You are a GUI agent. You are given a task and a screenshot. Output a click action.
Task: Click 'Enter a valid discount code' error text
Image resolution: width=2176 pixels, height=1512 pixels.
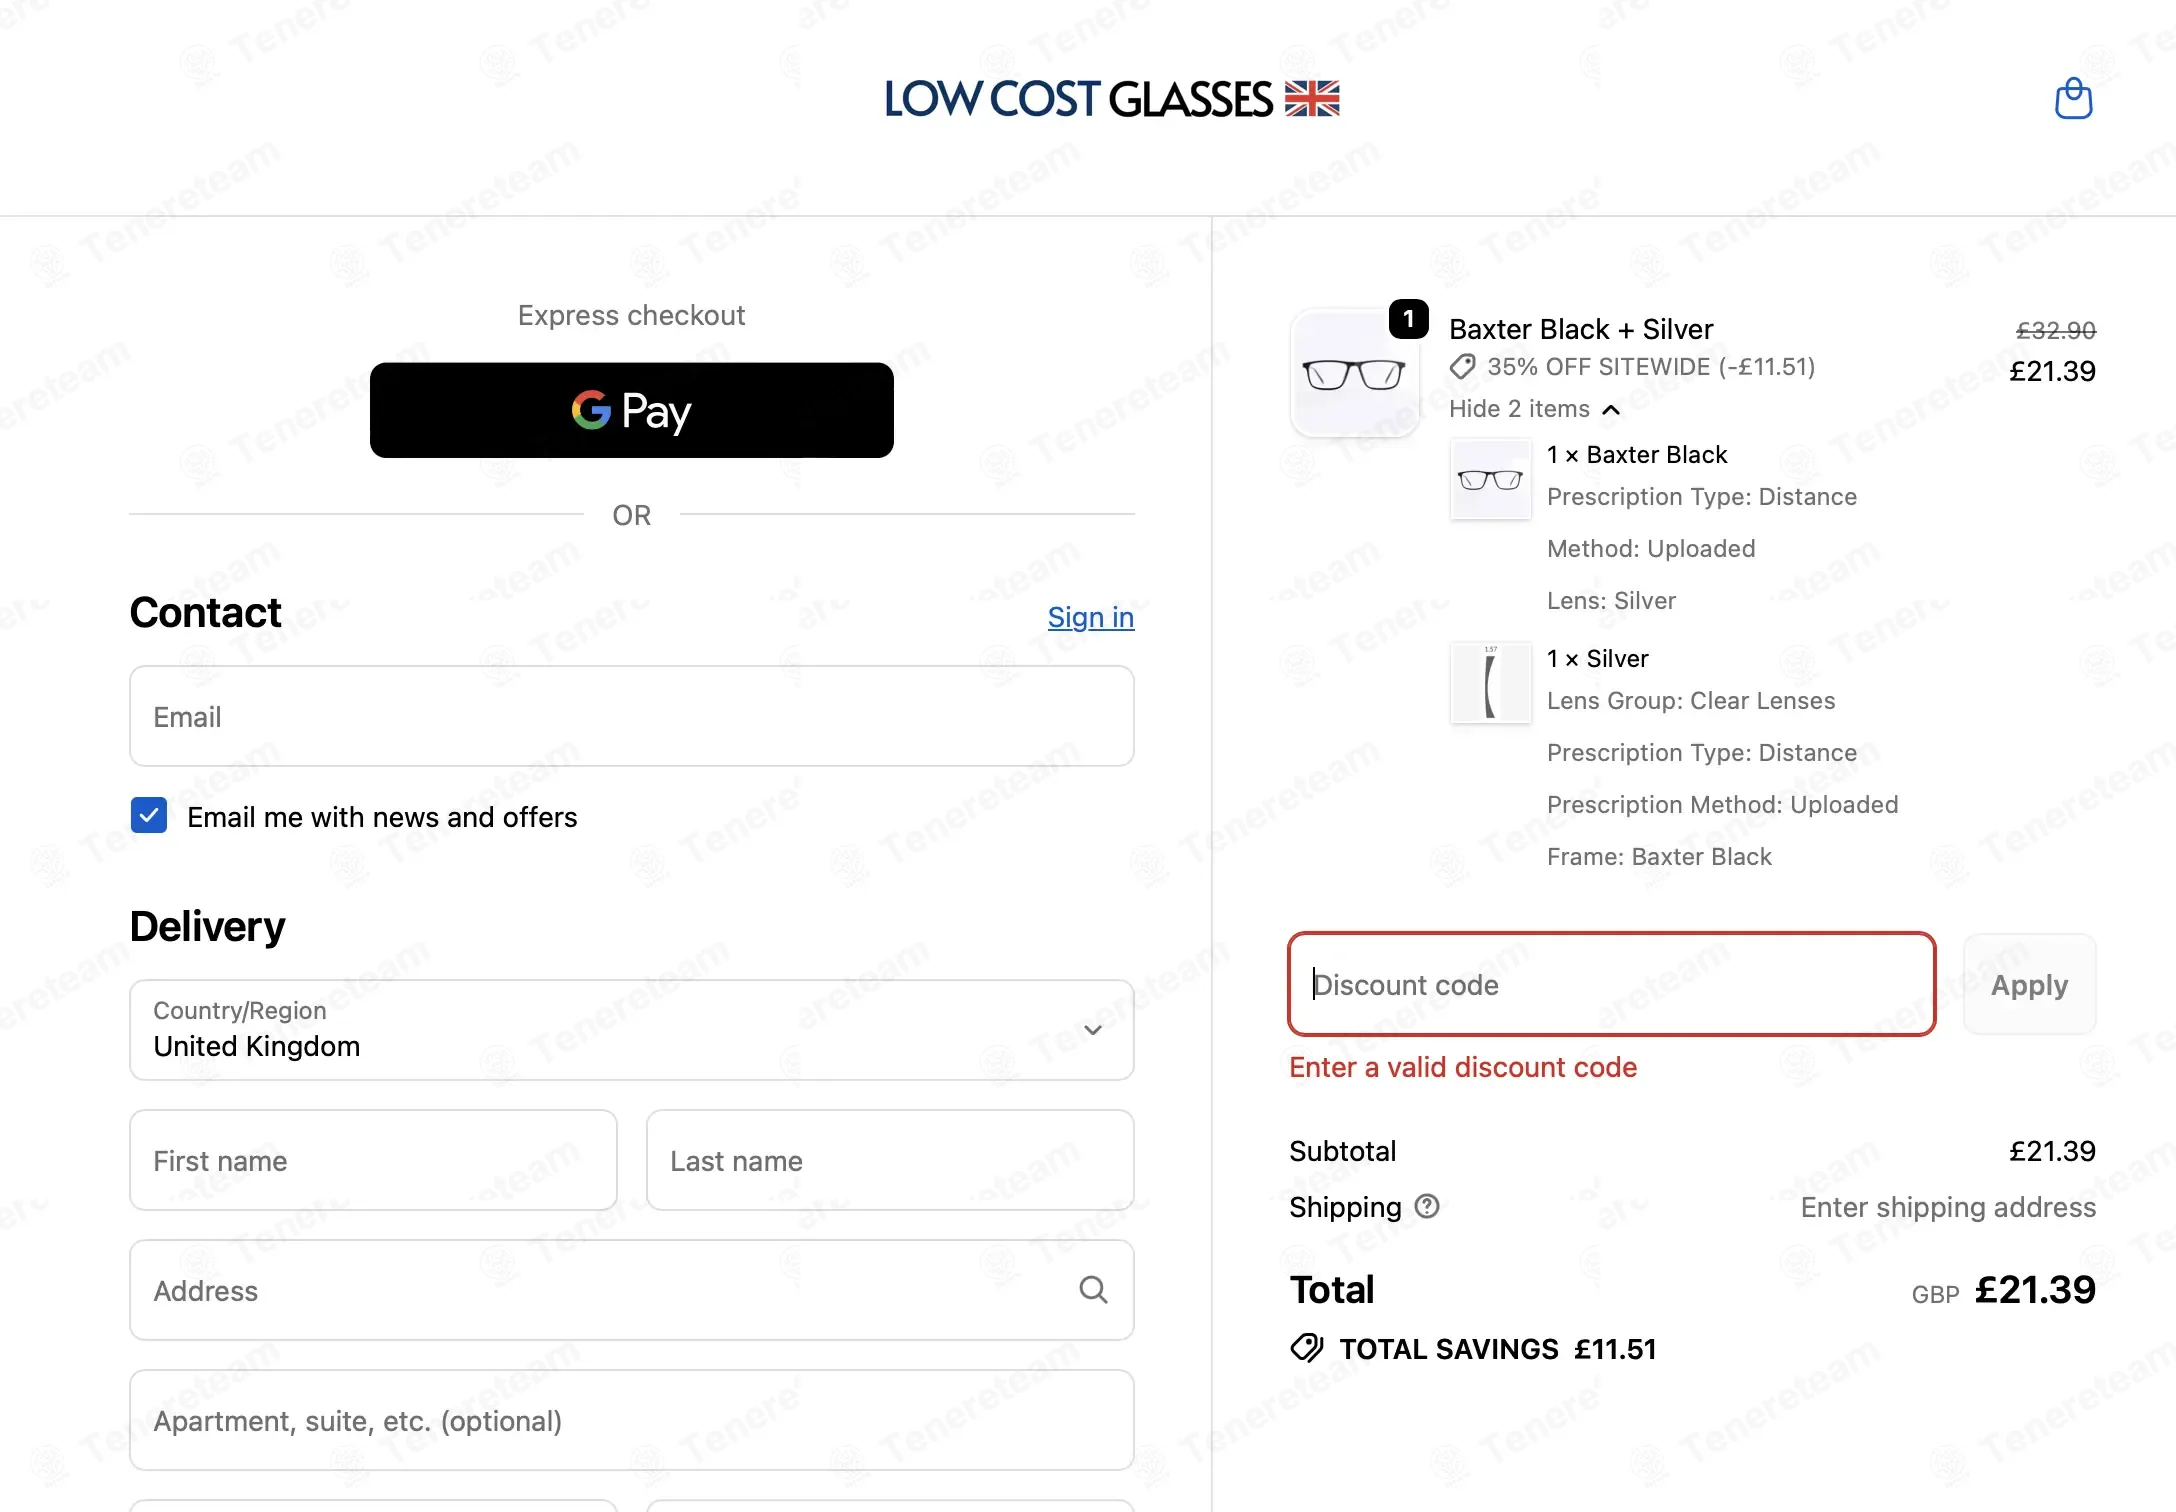click(x=1463, y=1067)
